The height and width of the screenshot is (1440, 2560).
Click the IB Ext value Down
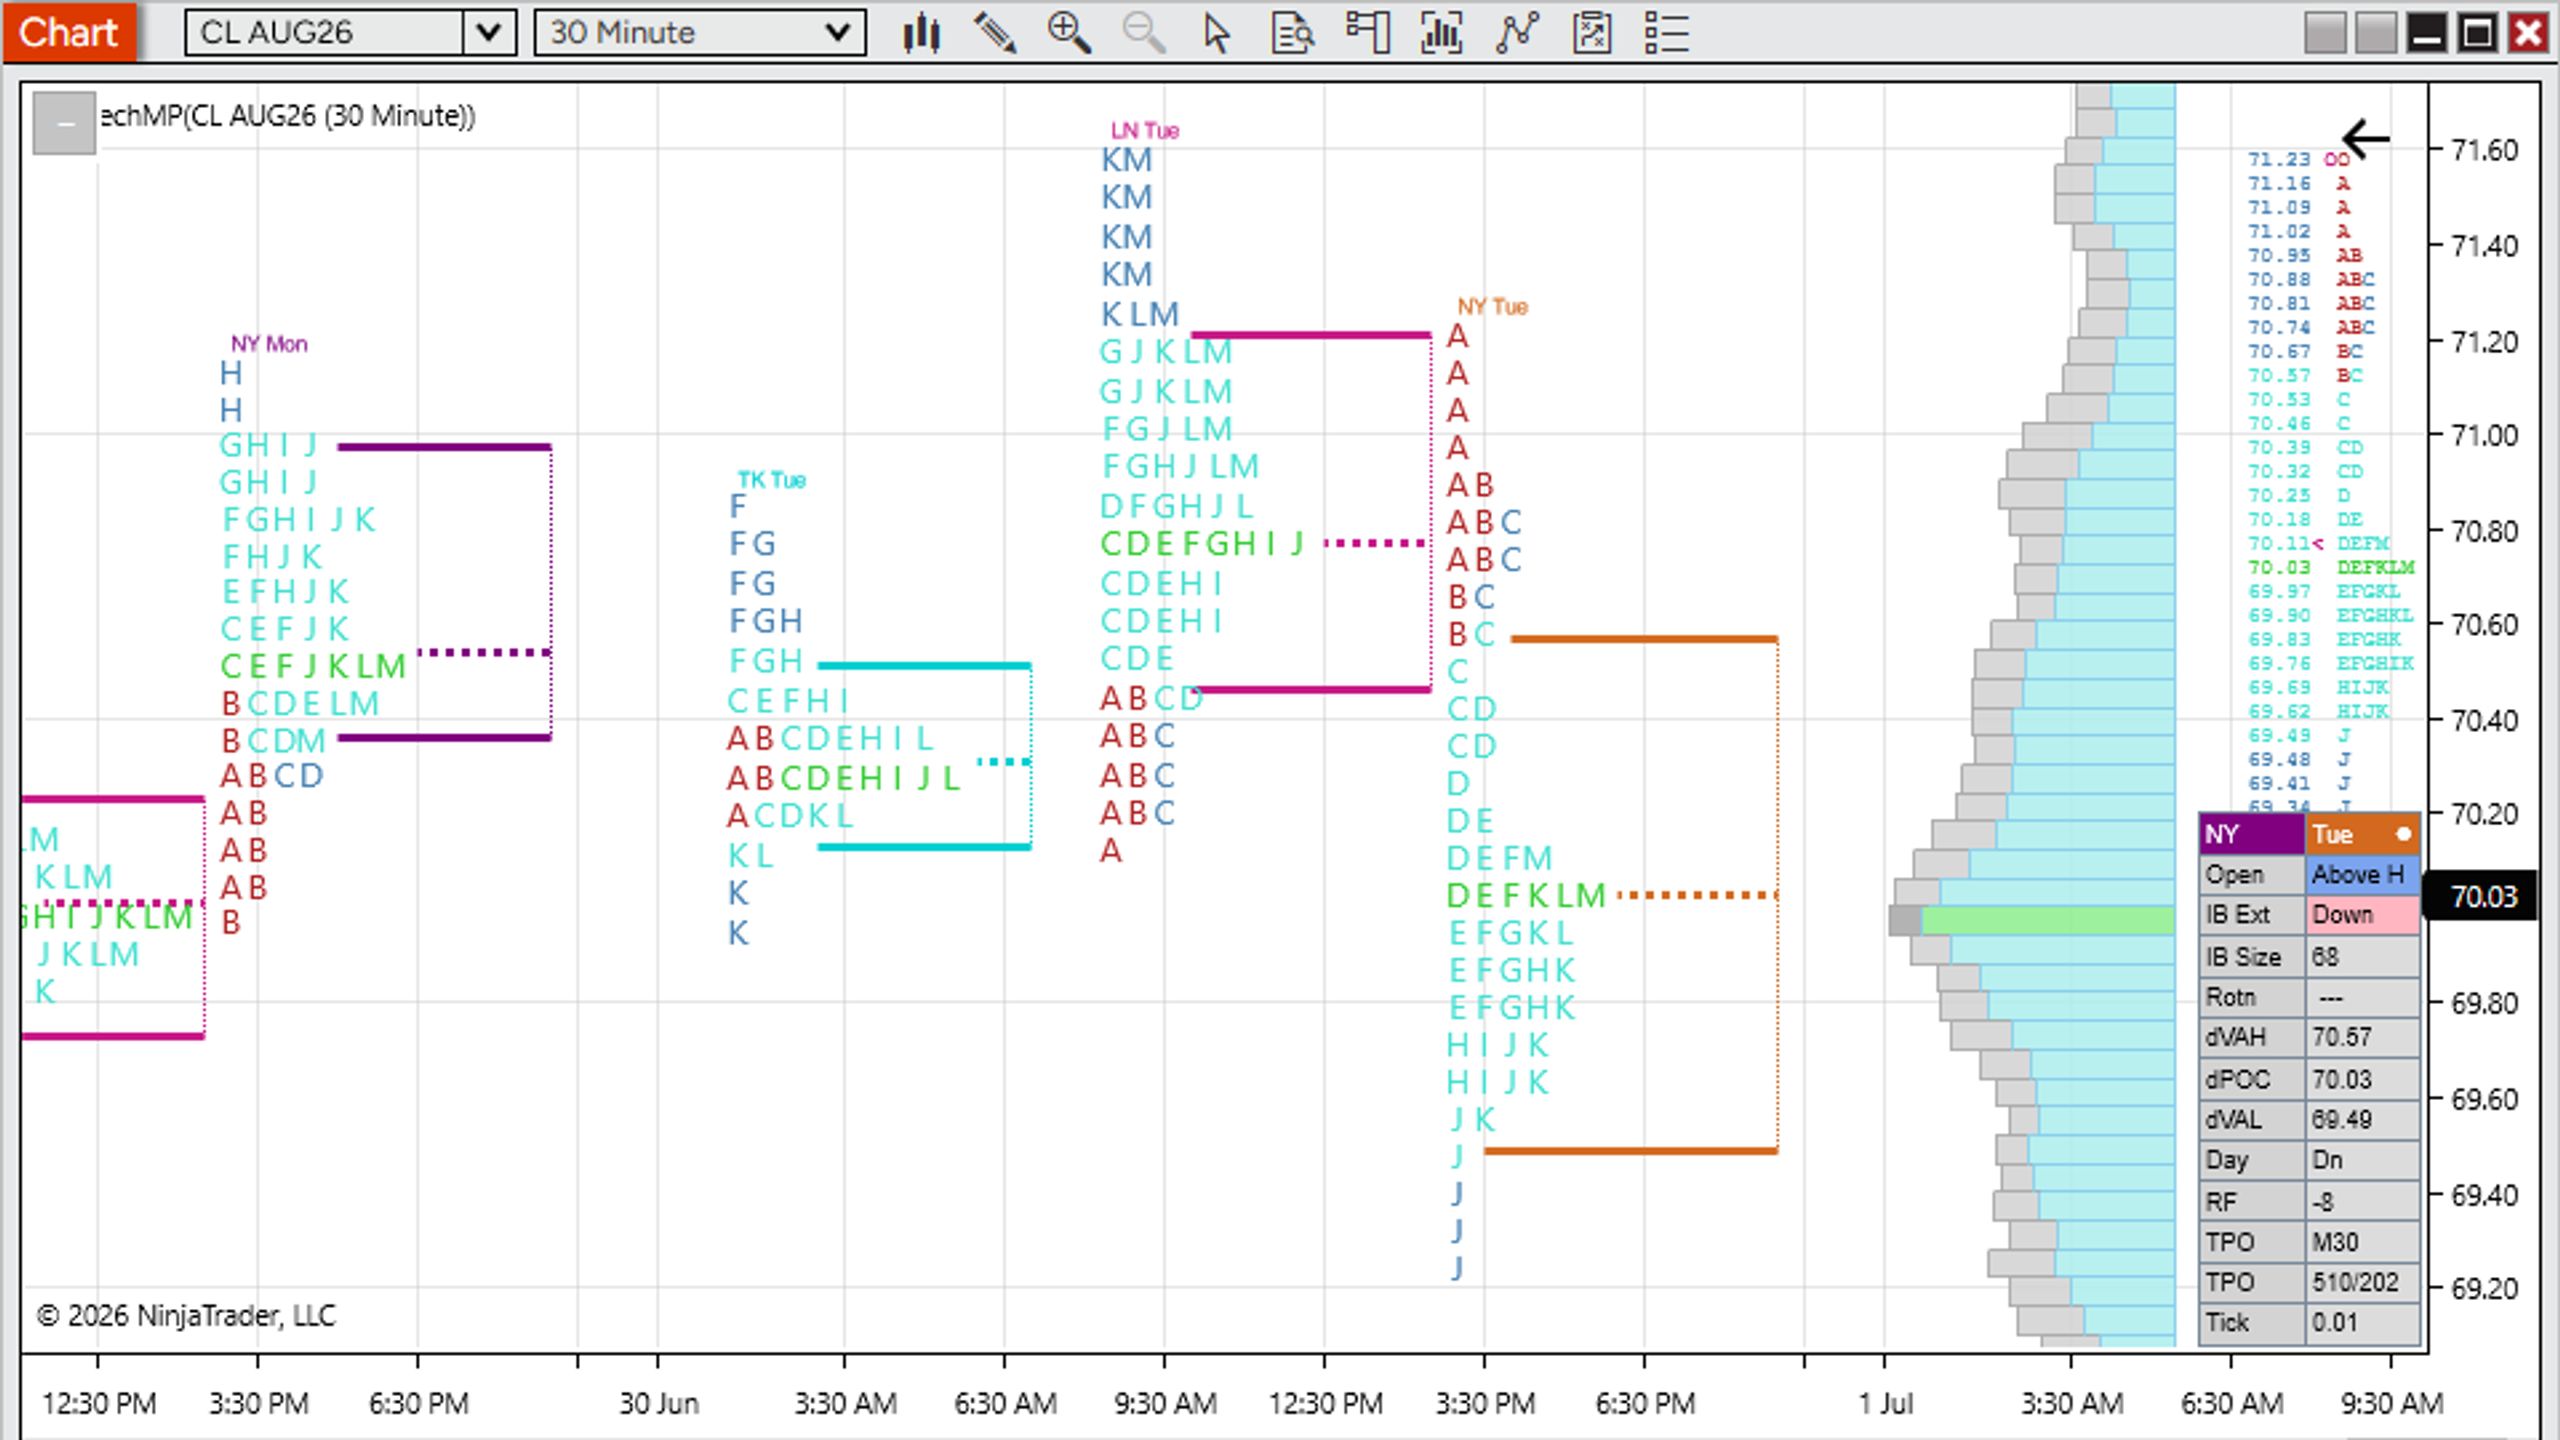click(x=2362, y=915)
